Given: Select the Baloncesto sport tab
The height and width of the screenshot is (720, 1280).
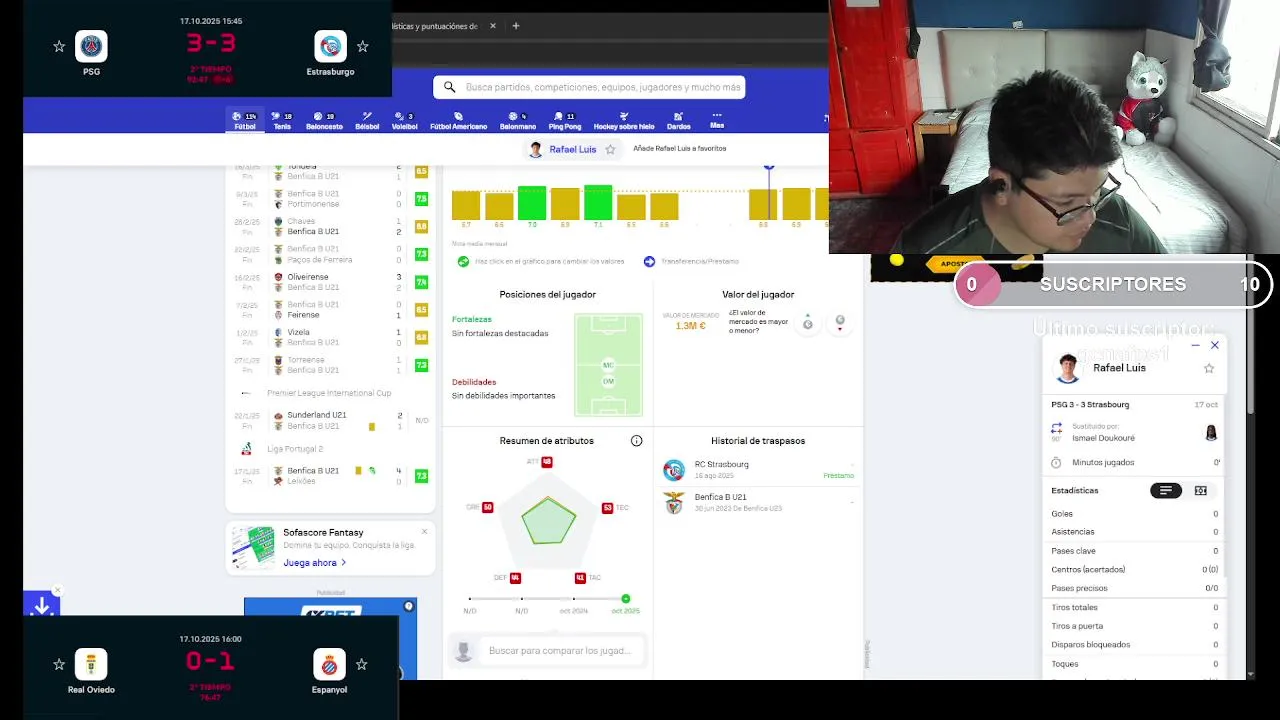Looking at the screenshot, I should tap(324, 121).
